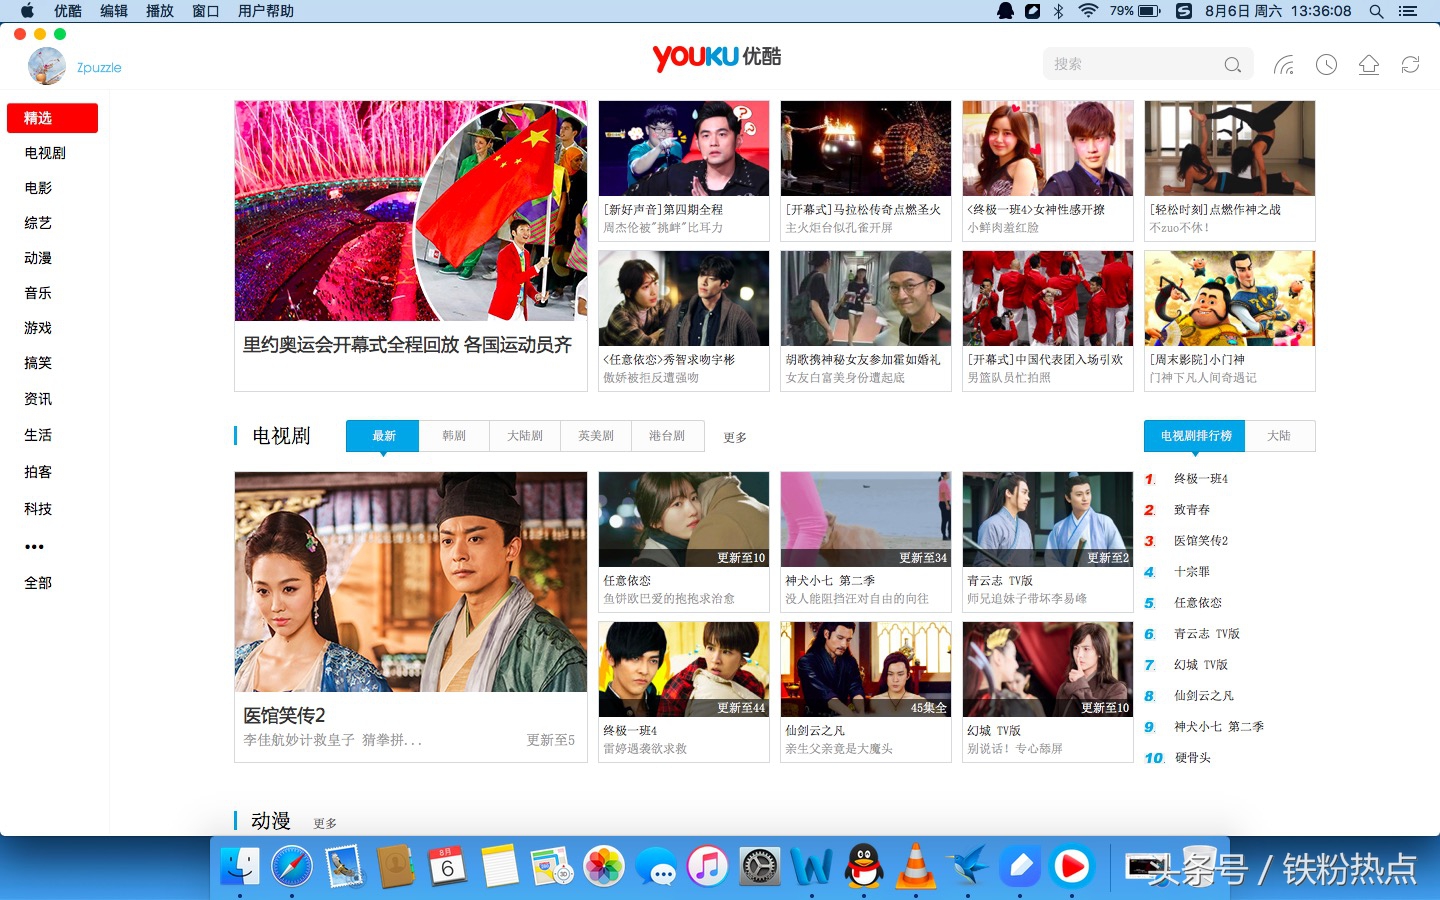Open VLC from the dock

tap(915, 866)
